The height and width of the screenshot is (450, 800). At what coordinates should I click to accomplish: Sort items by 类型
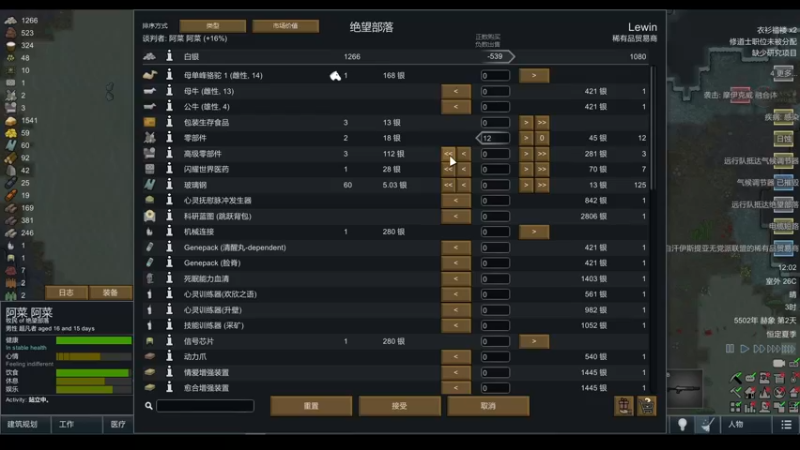tap(213, 26)
